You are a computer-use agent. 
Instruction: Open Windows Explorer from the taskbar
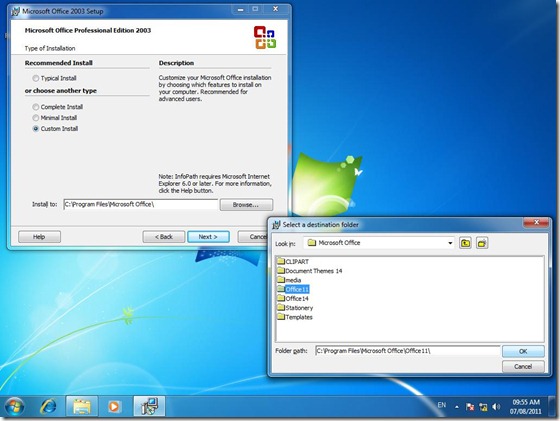(82, 406)
